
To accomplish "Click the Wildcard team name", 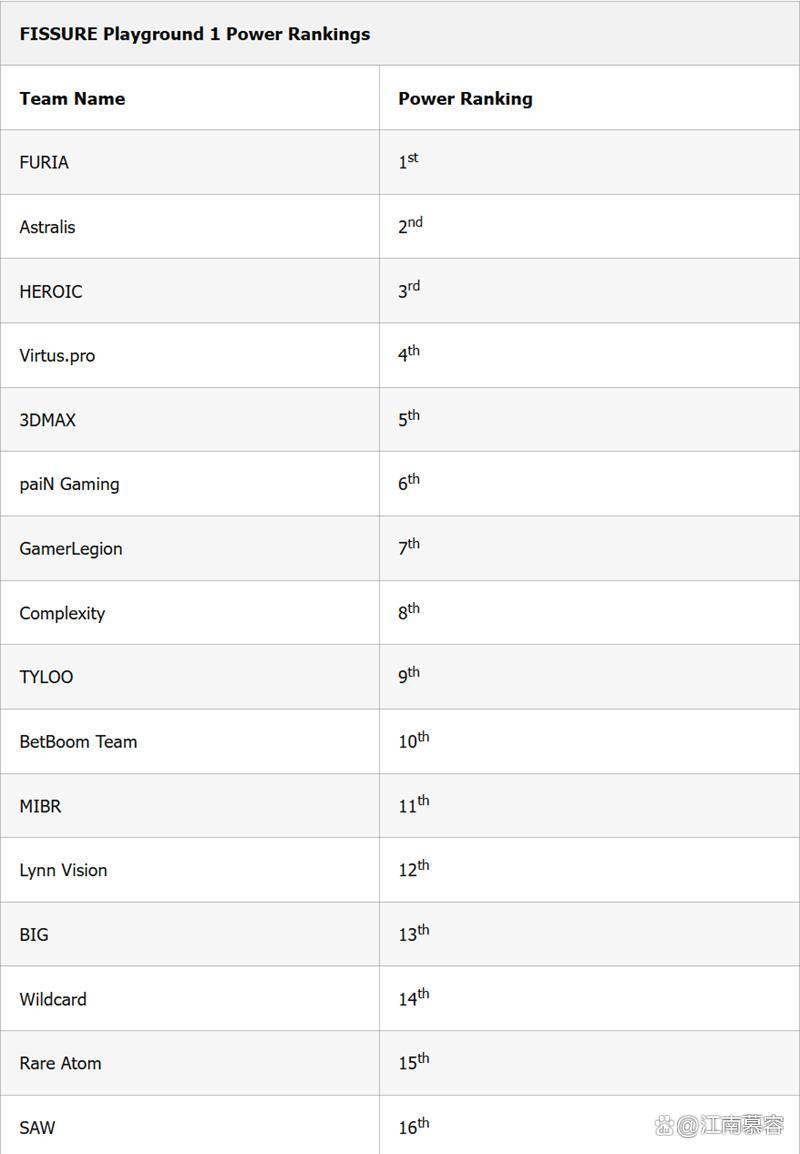I will click(53, 999).
